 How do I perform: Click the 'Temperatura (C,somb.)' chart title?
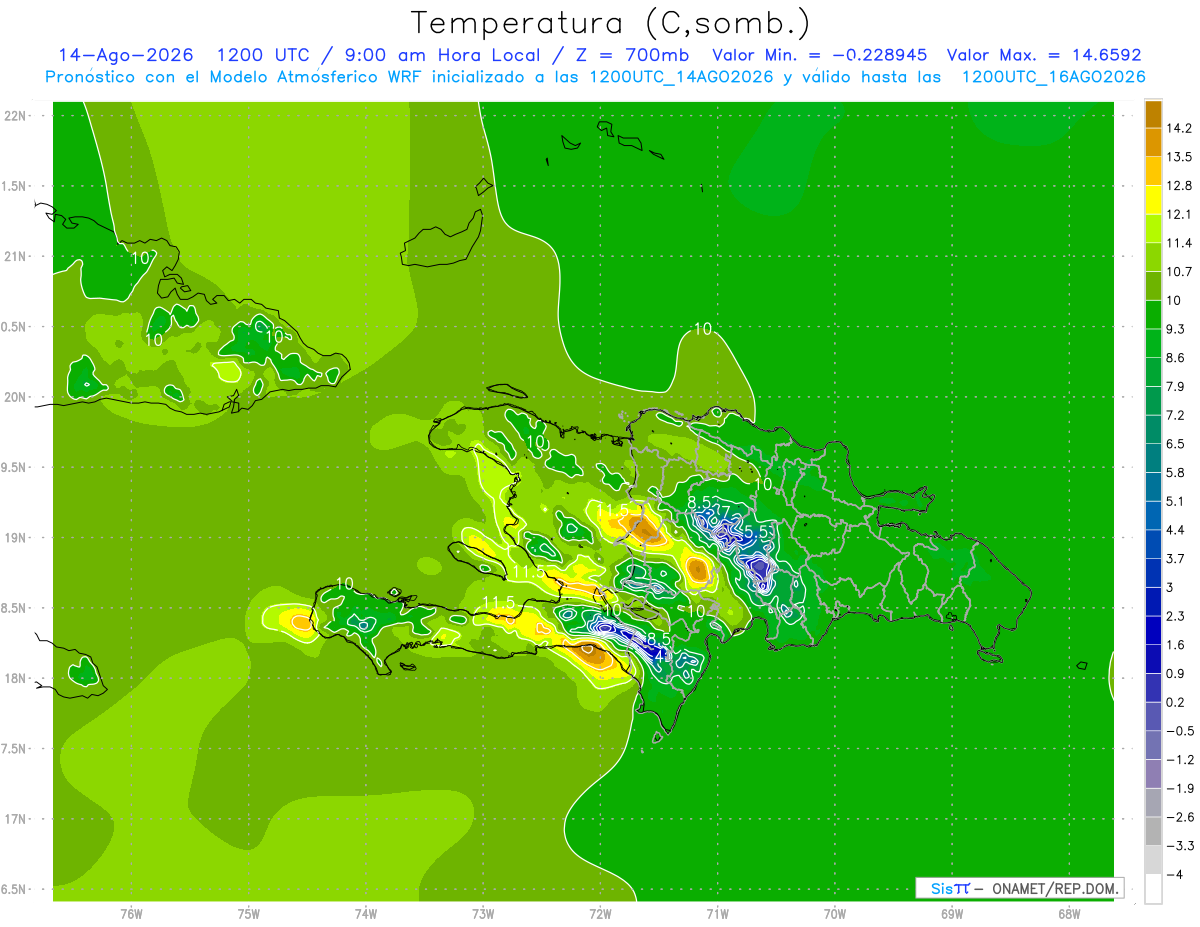(x=610, y=23)
